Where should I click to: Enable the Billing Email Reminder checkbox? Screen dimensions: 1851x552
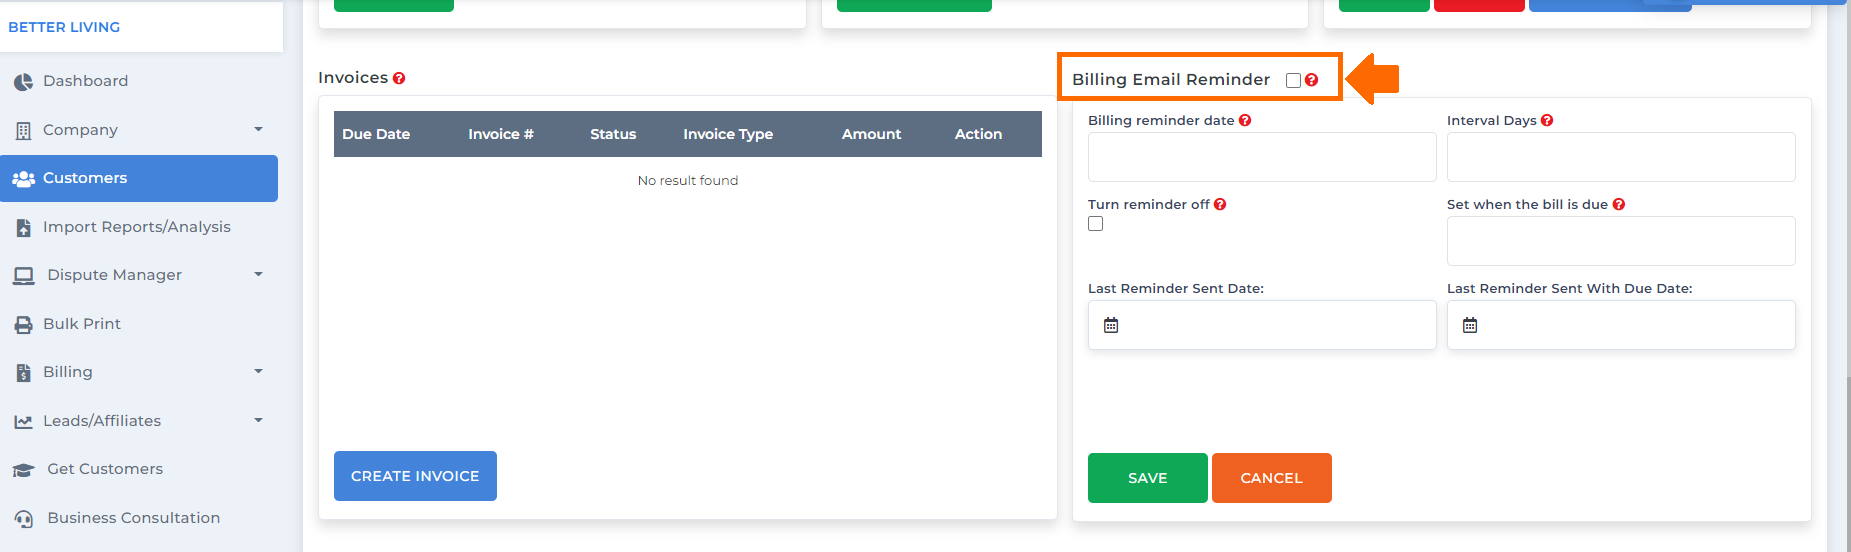[1293, 80]
